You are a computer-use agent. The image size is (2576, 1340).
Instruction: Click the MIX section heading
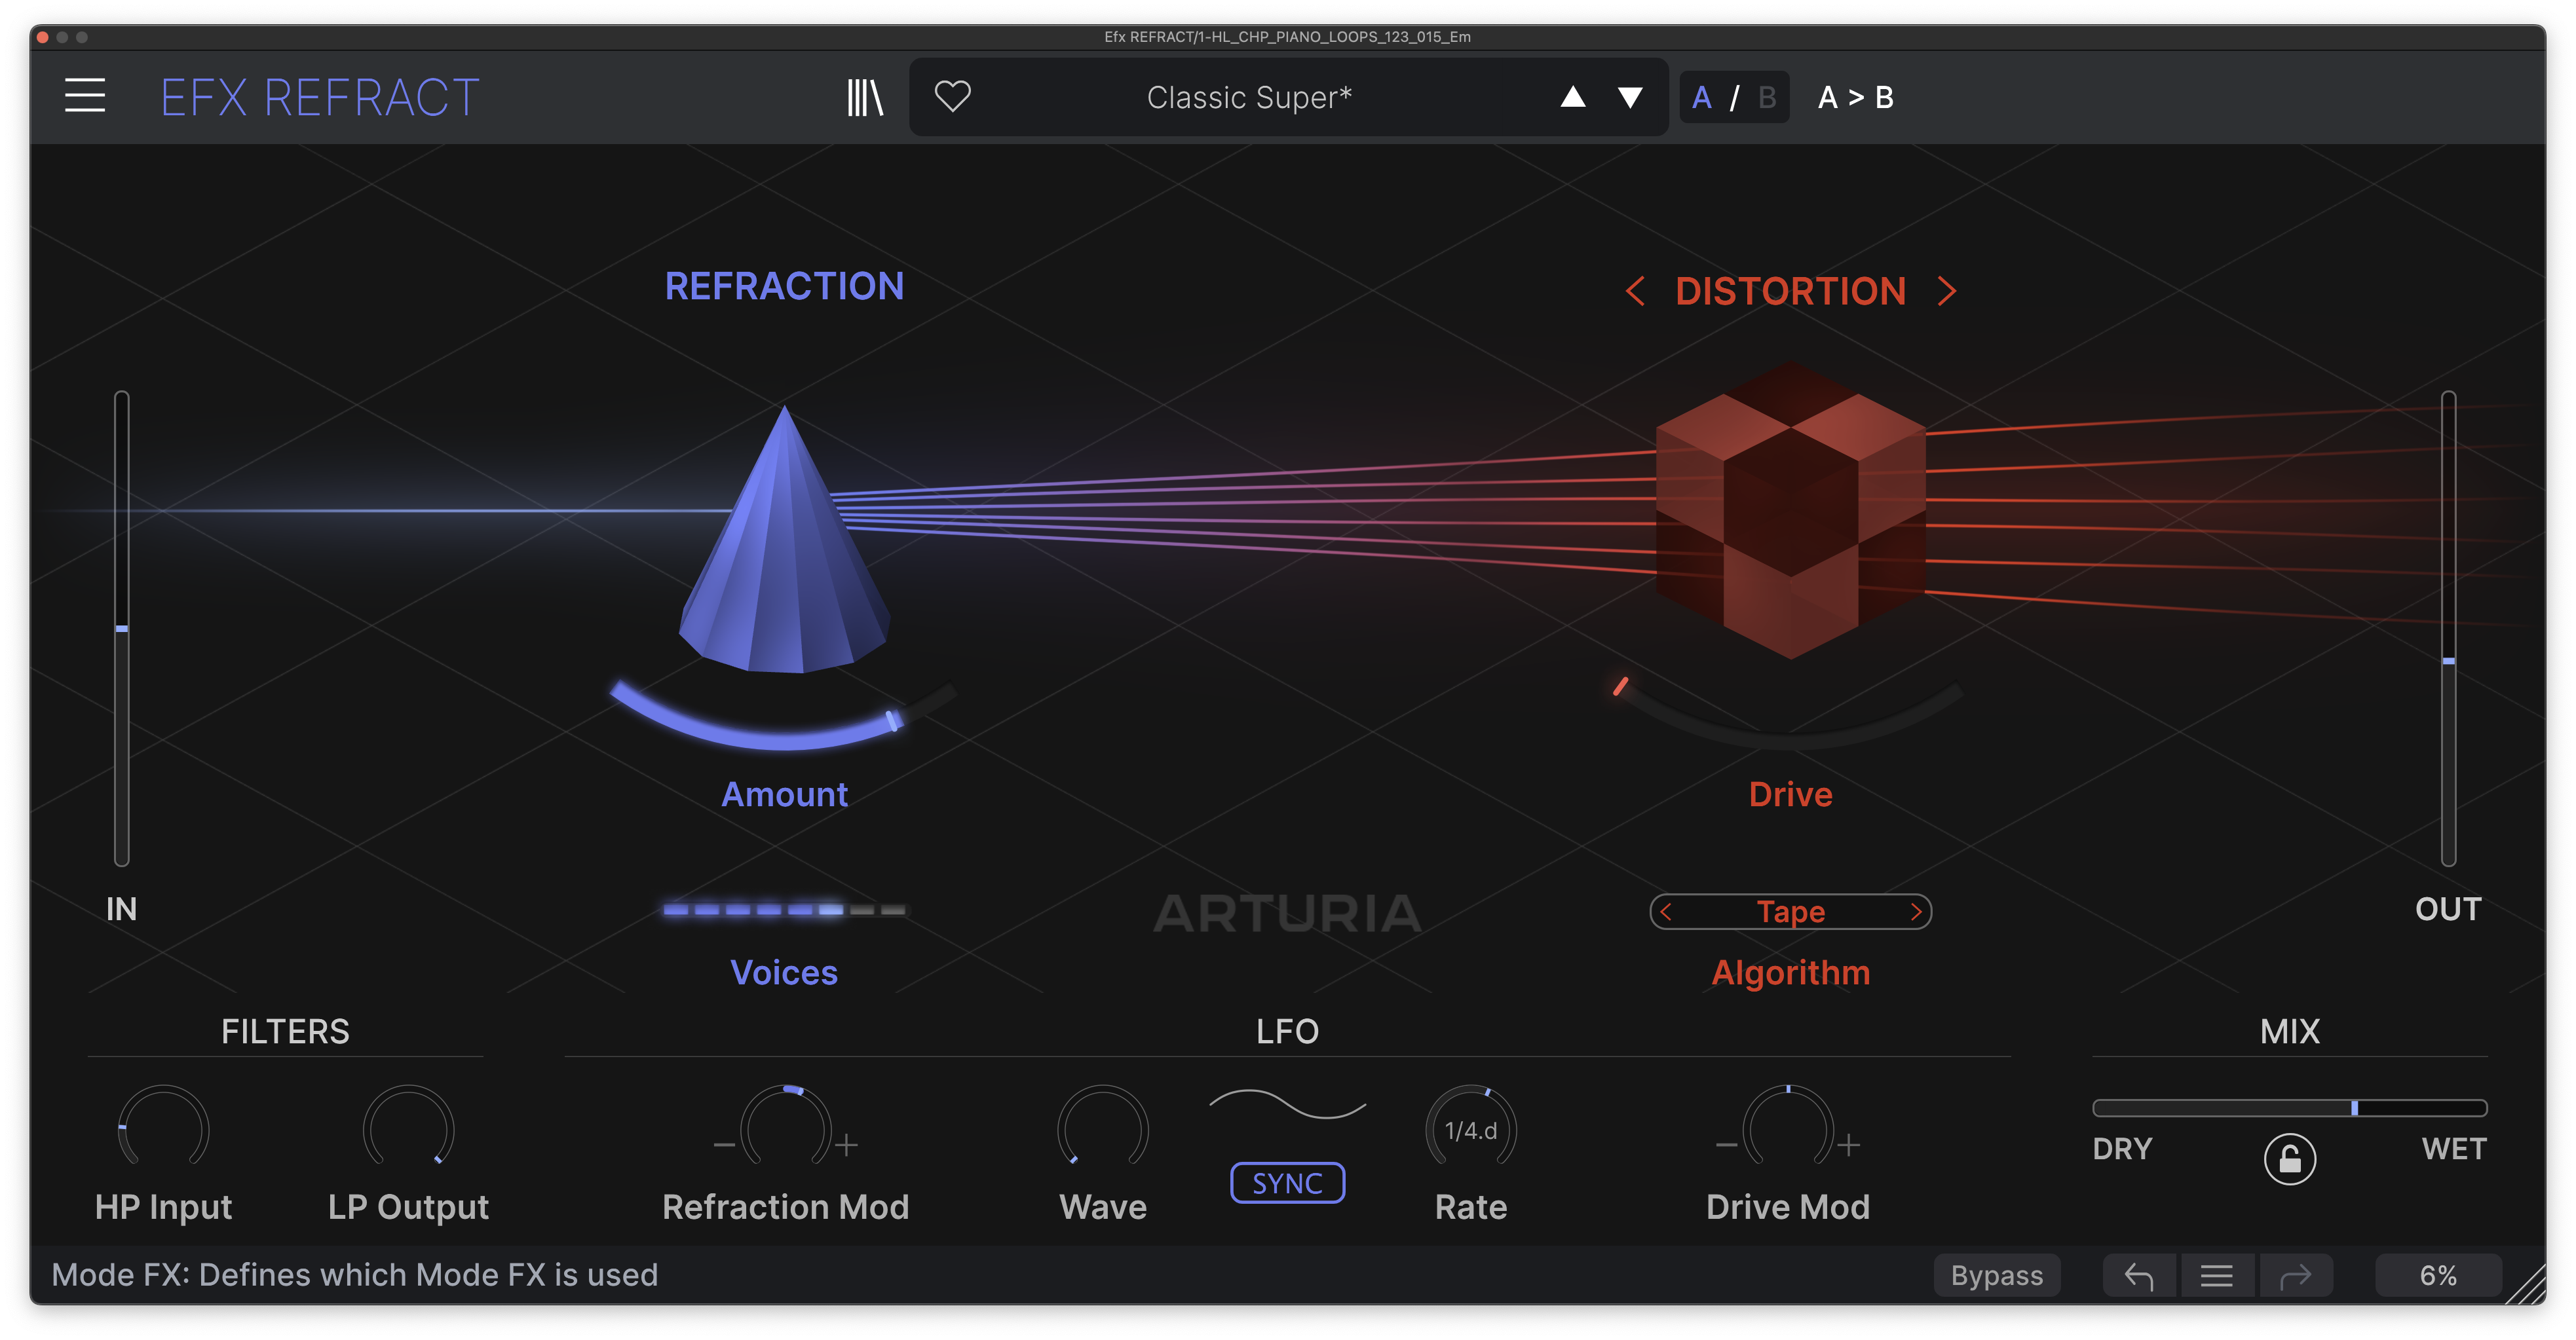pyautogui.click(x=2289, y=1031)
